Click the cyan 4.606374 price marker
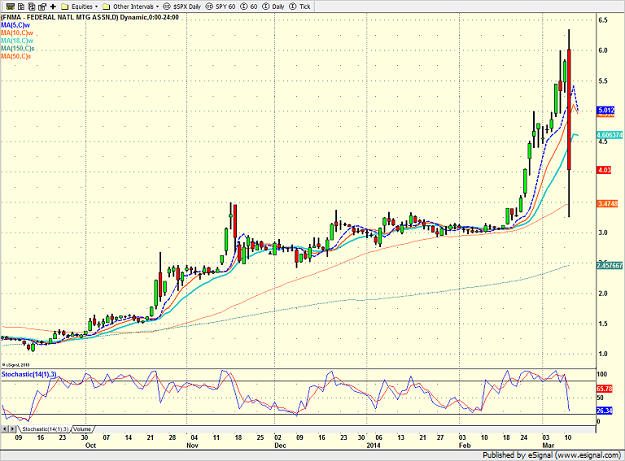625x461 pixels. (x=610, y=135)
